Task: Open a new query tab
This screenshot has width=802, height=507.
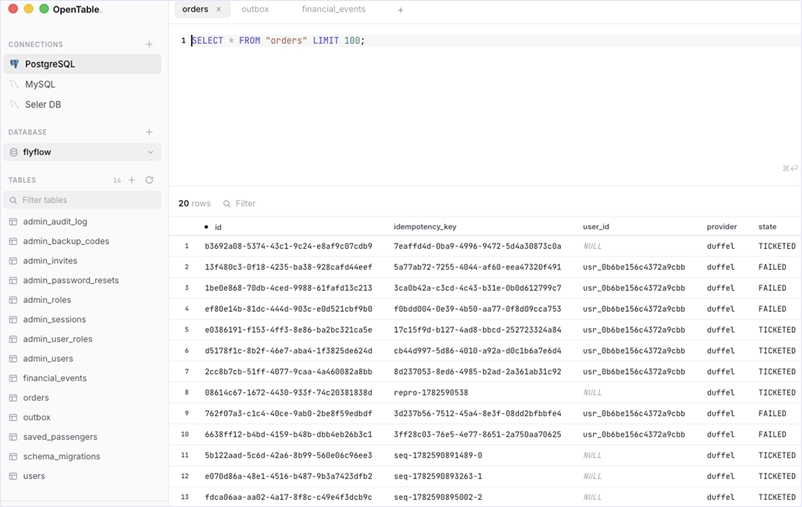Action: [x=400, y=10]
